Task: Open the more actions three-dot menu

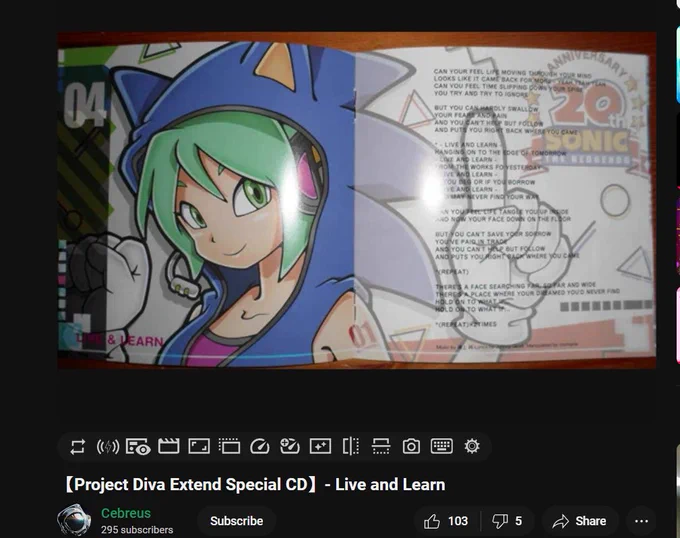Action: 641,521
